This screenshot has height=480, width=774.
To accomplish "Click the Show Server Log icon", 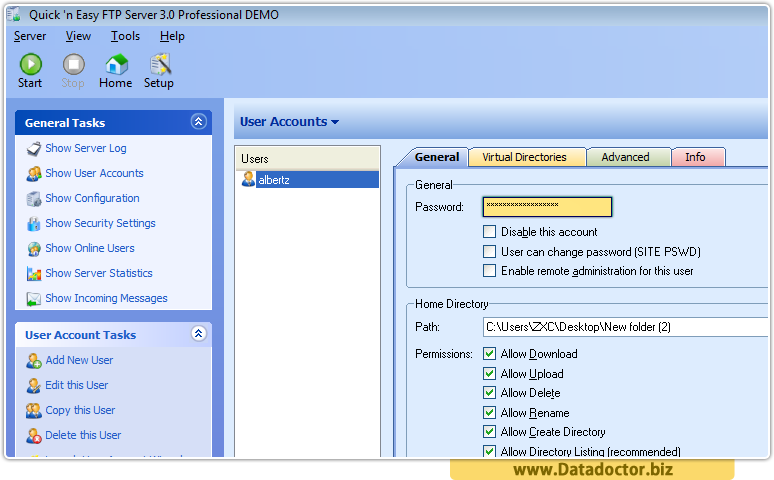I will coord(34,149).
